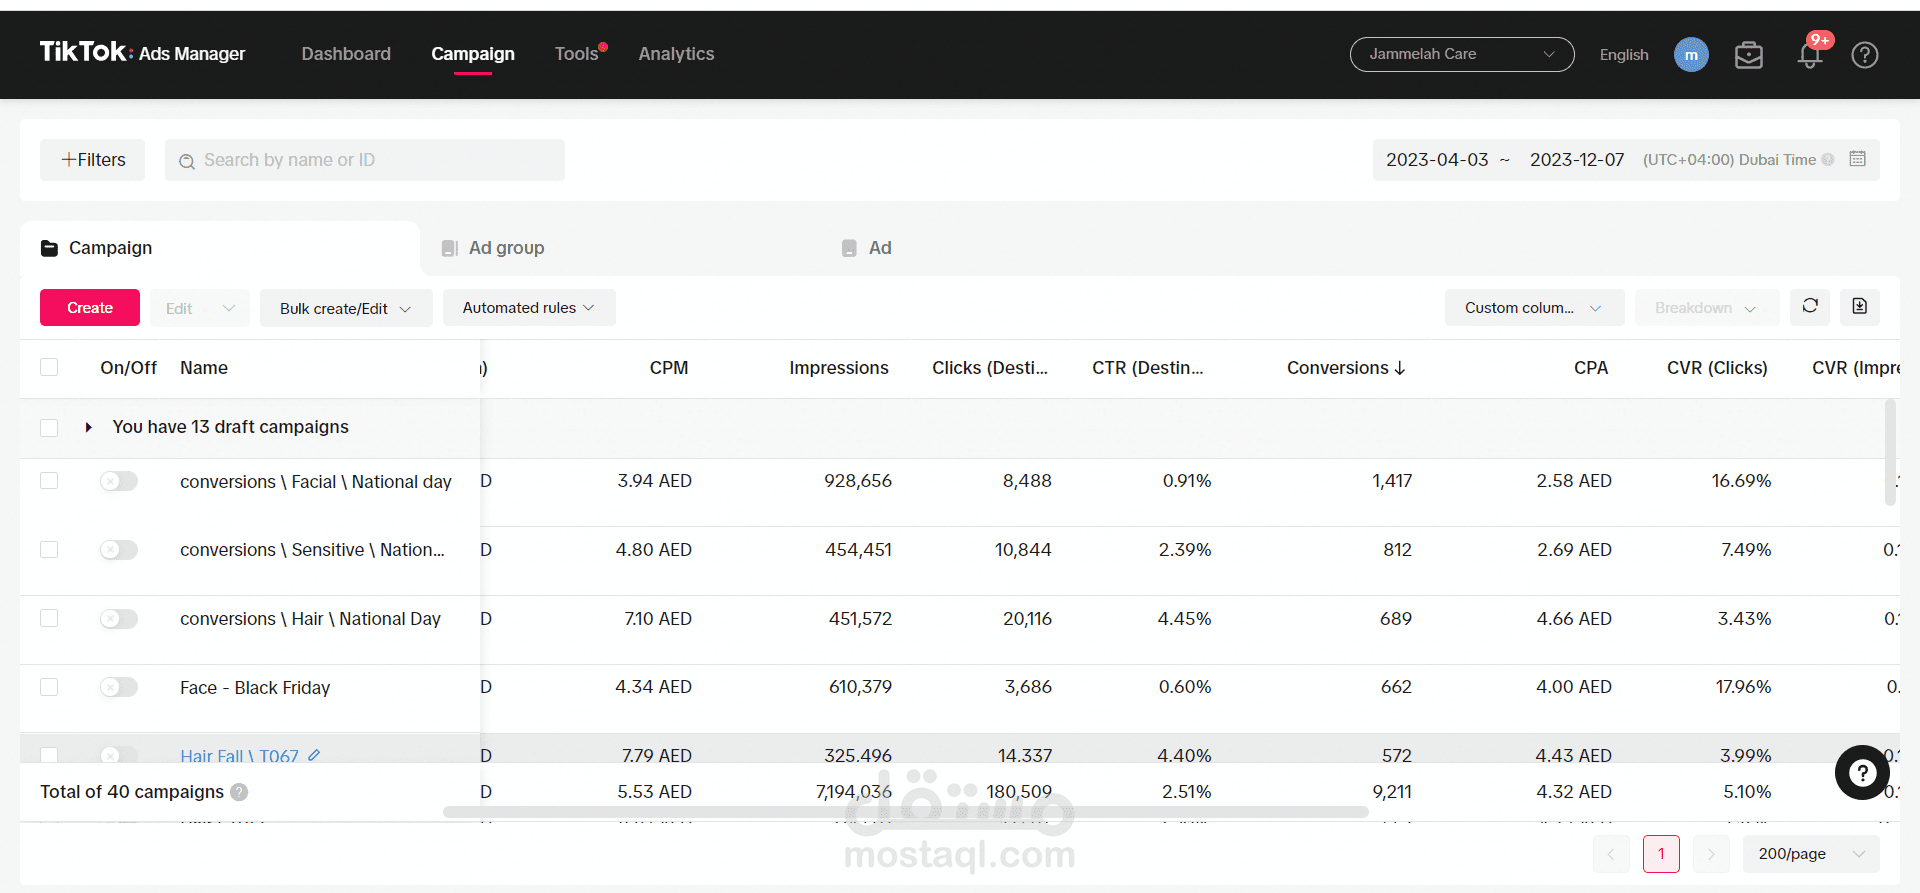Screen dimensions: 1920x893
Task: Expand the 13 draft campaigns row
Action: coord(89,427)
